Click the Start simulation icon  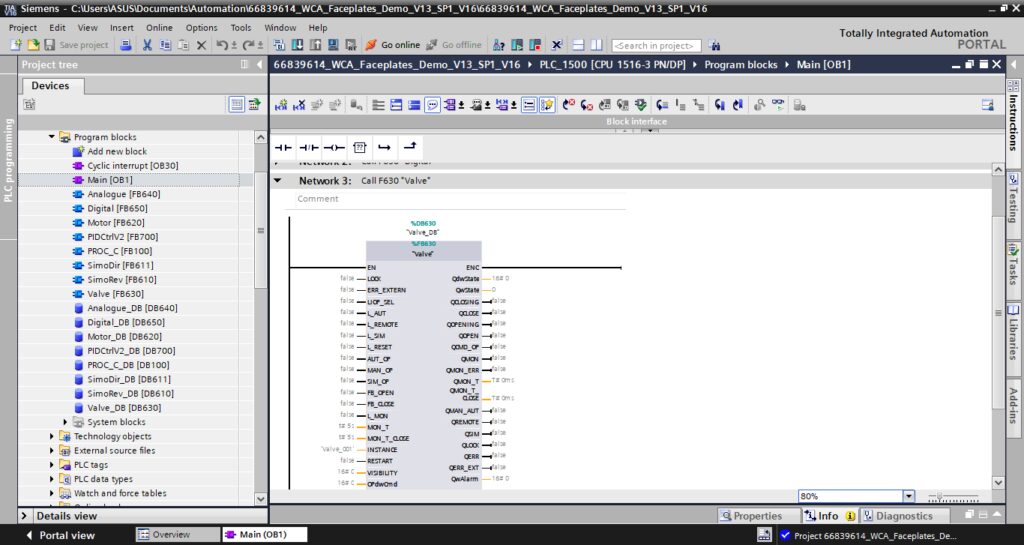point(333,45)
